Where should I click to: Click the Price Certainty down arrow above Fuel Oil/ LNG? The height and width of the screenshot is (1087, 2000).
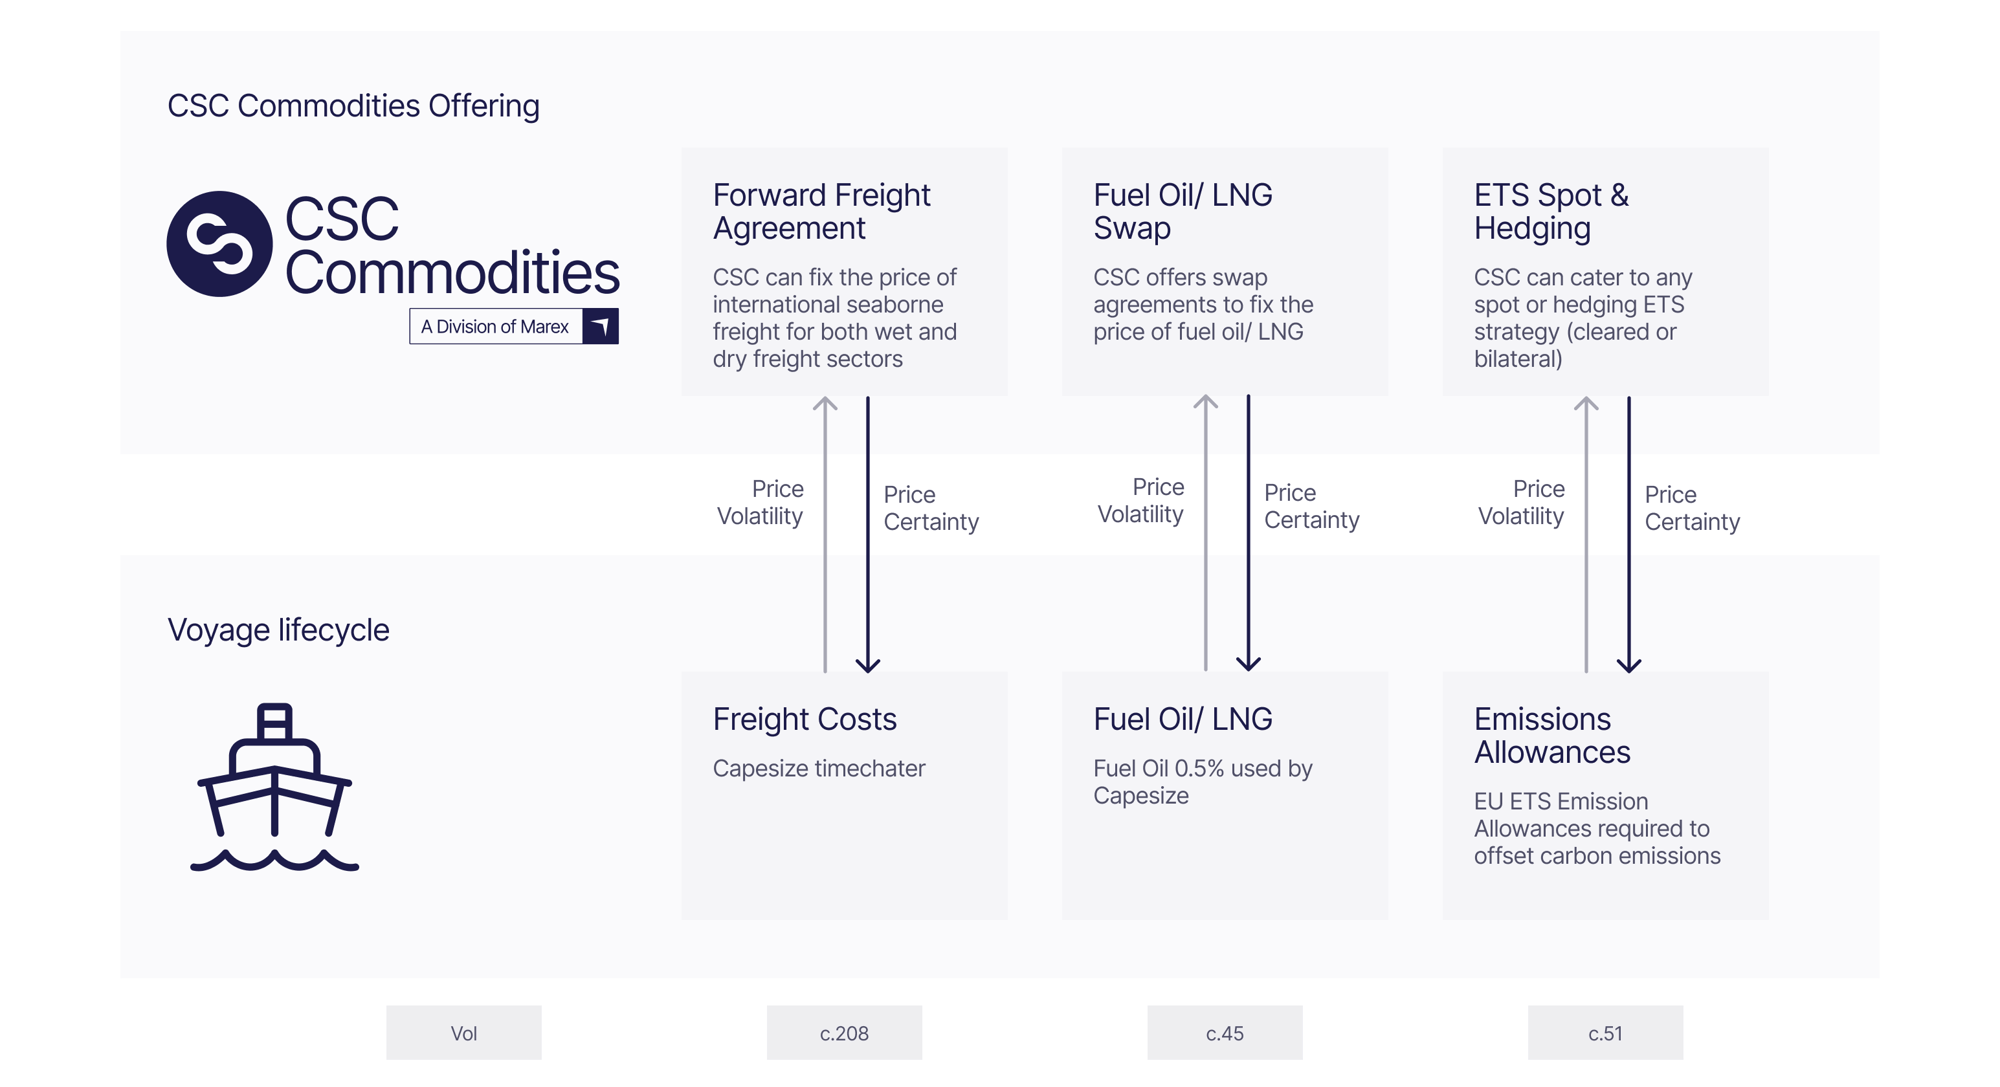tap(1248, 533)
